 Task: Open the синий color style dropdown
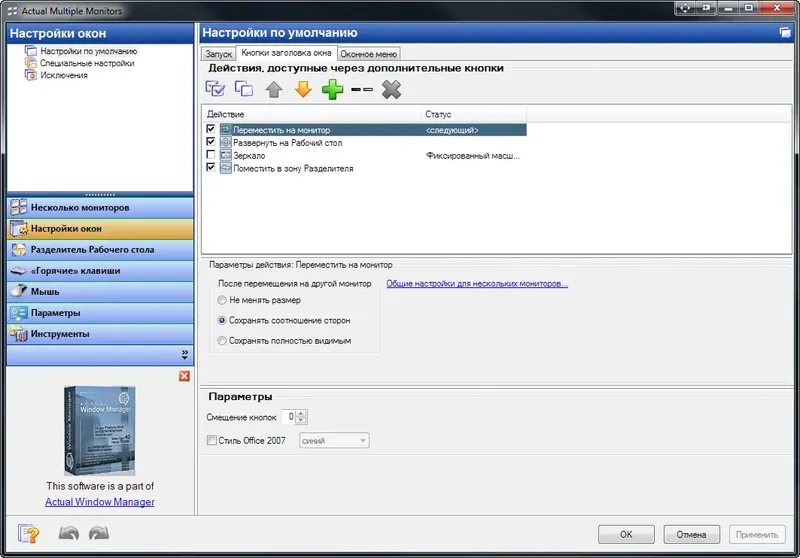pyautogui.click(x=334, y=441)
